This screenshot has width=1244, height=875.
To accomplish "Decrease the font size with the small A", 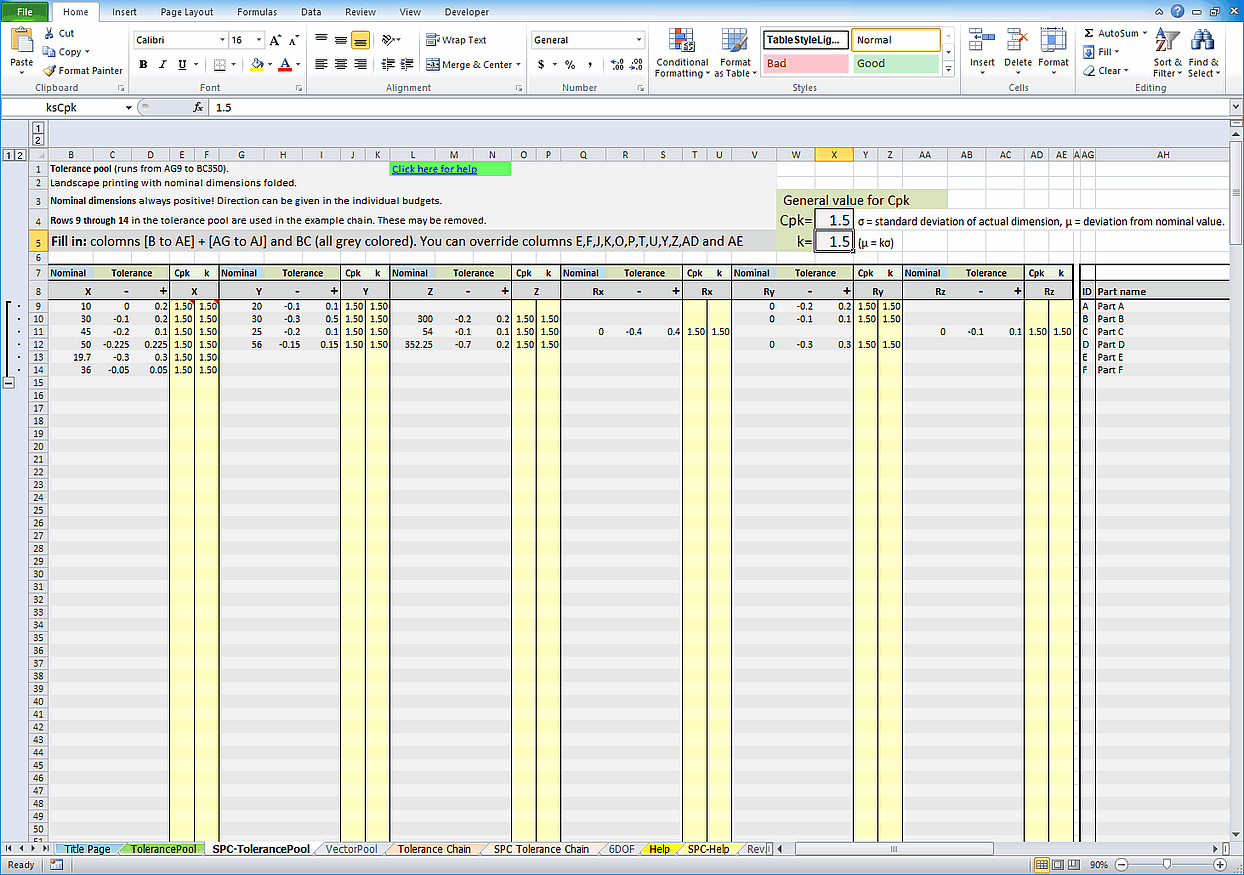I will pos(292,40).
